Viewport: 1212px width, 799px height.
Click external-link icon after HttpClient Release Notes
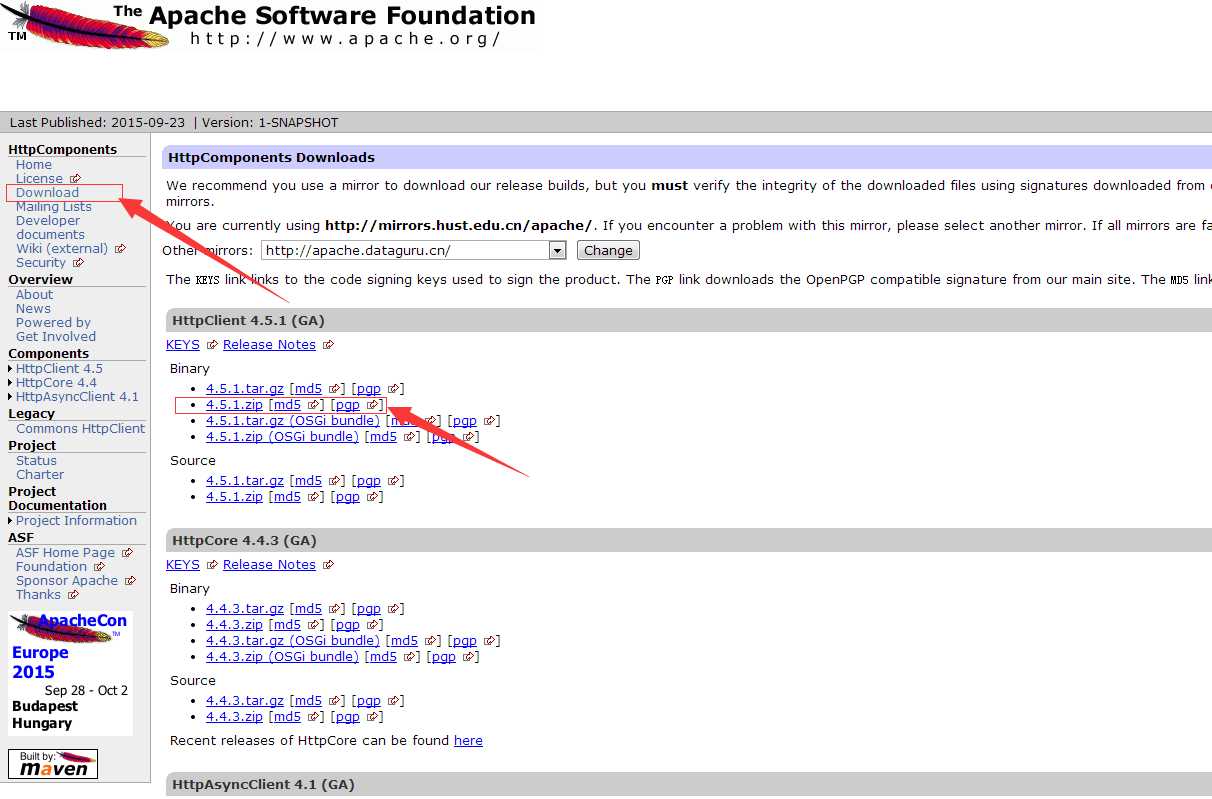tap(328, 345)
